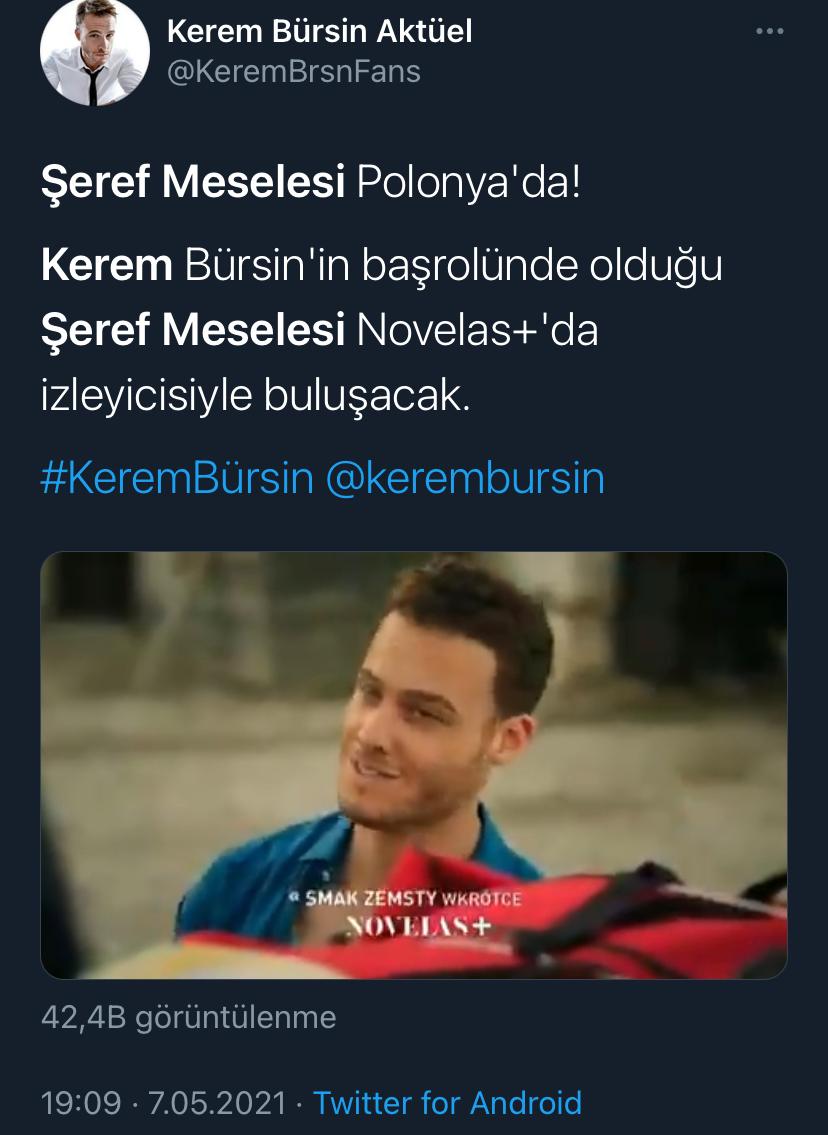Click the 19:09 timestamp
The width and height of the screenshot is (828, 1135).
pos(81,1103)
